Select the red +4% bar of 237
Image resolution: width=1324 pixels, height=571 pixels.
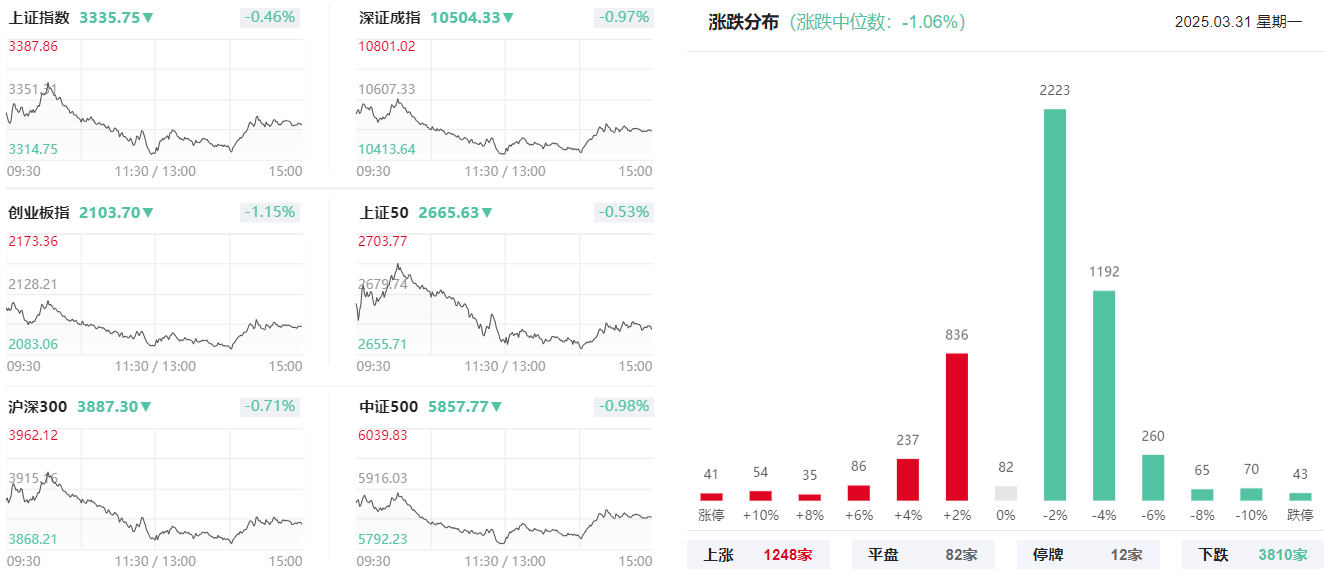(x=908, y=479)
